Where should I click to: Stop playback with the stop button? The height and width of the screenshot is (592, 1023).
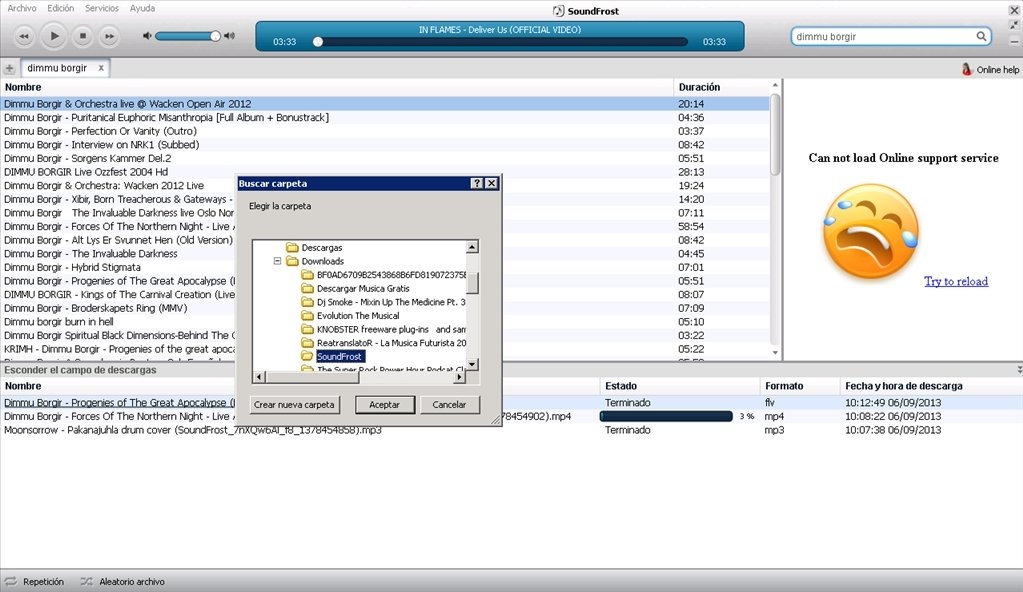[x=83, y=37]
